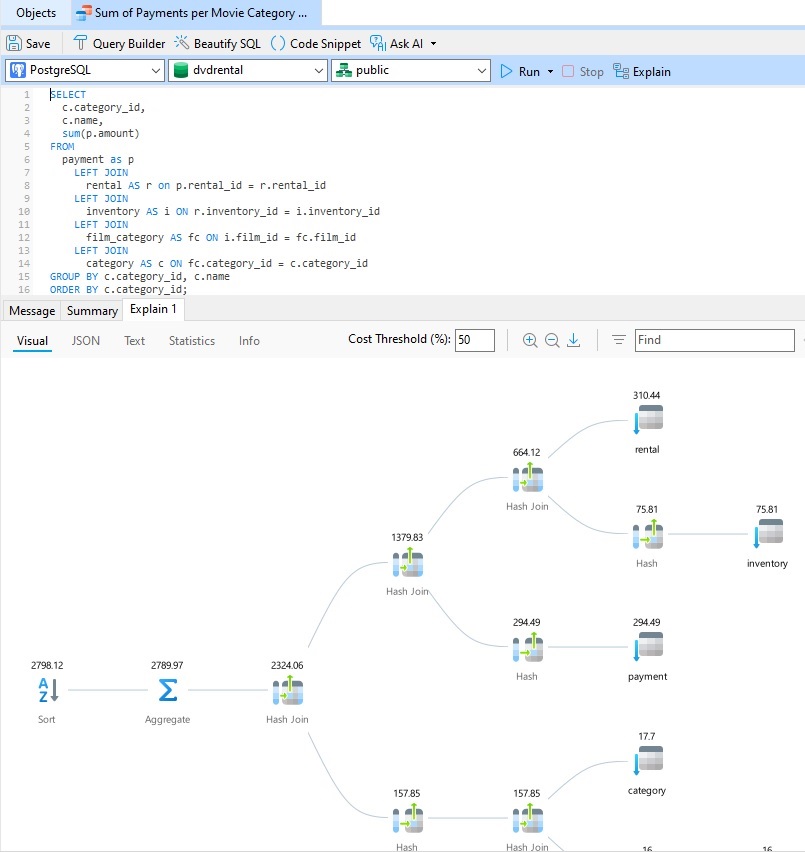Click the GROUP BY line in editor
This screenshot has height=852, width=805.
(x=140, y=277)
